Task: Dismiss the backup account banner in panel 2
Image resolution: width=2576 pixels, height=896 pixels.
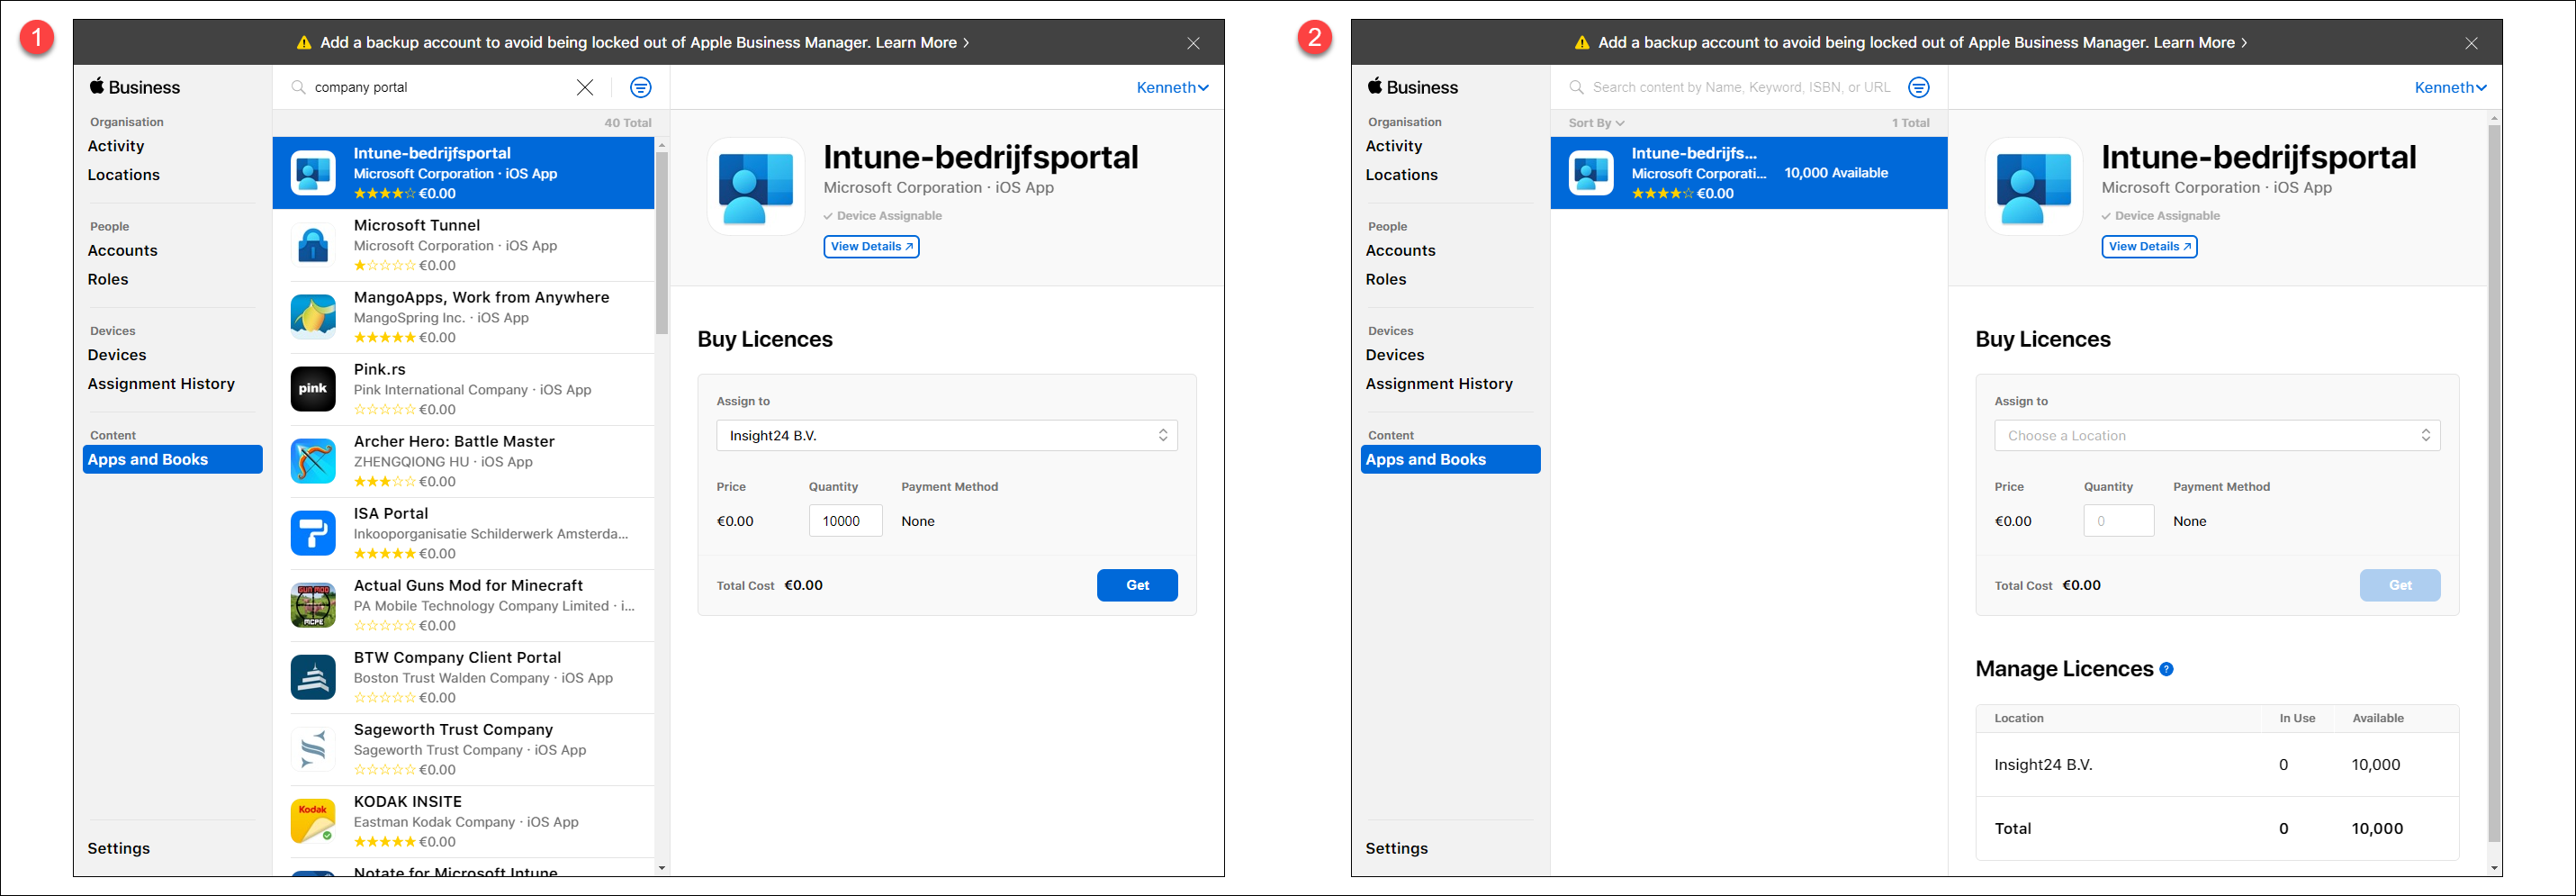Action: (2471, 43)
